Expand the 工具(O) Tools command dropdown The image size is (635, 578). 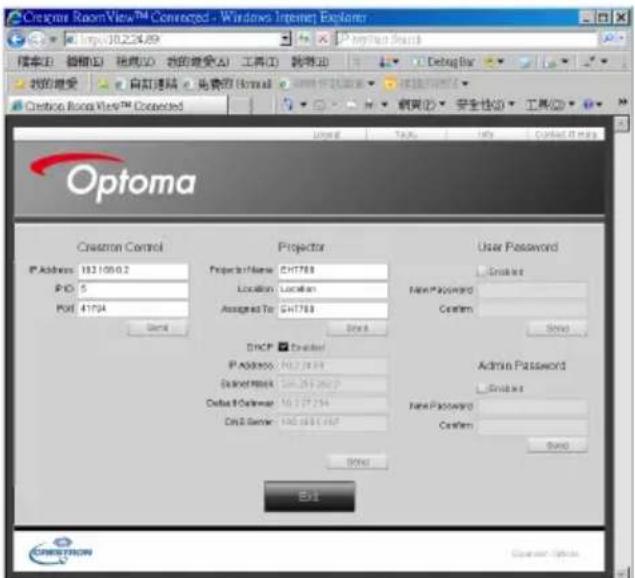point(550,105)
